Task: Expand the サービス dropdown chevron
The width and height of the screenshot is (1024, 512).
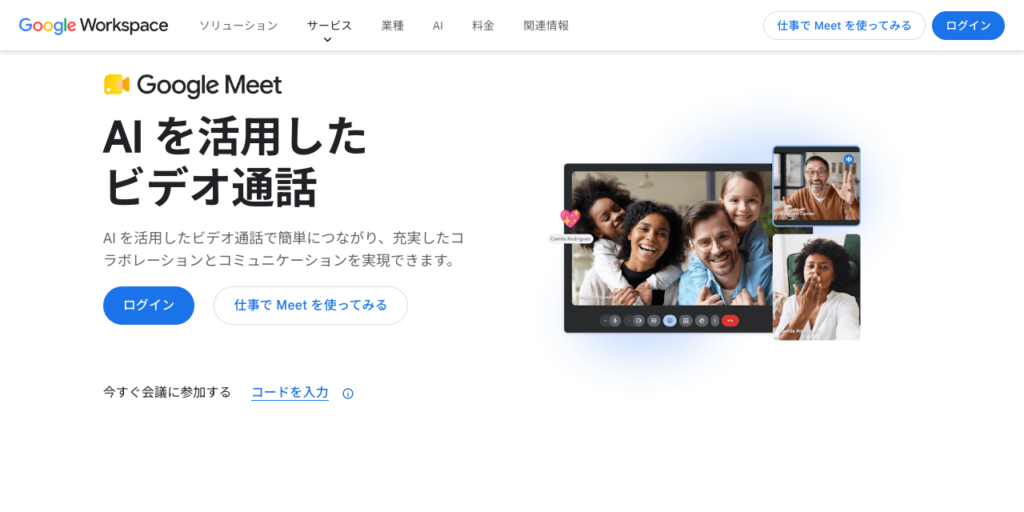Action: pyautogui.click(x=328, y=40)
